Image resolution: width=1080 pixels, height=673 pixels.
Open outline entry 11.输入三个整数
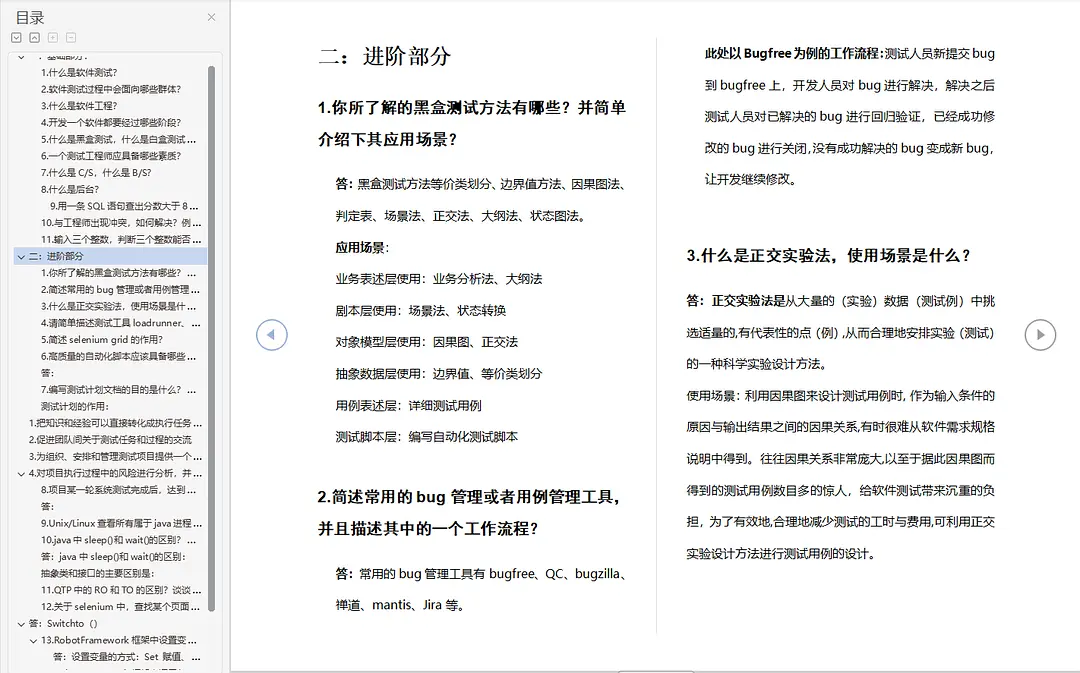click(x=121, y=239)
